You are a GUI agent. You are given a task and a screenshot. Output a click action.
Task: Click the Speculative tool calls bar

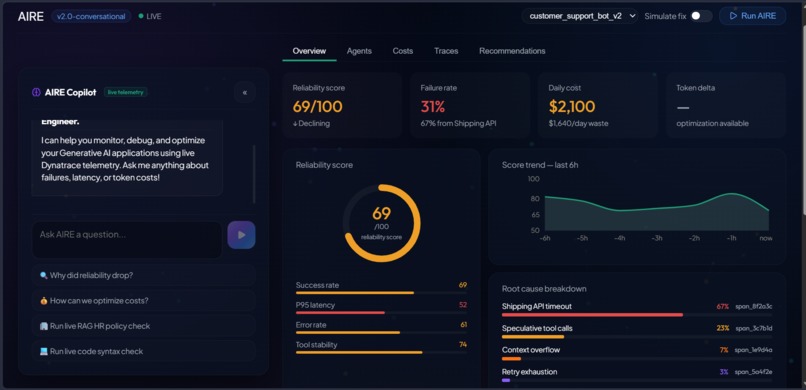pos(637,337)
